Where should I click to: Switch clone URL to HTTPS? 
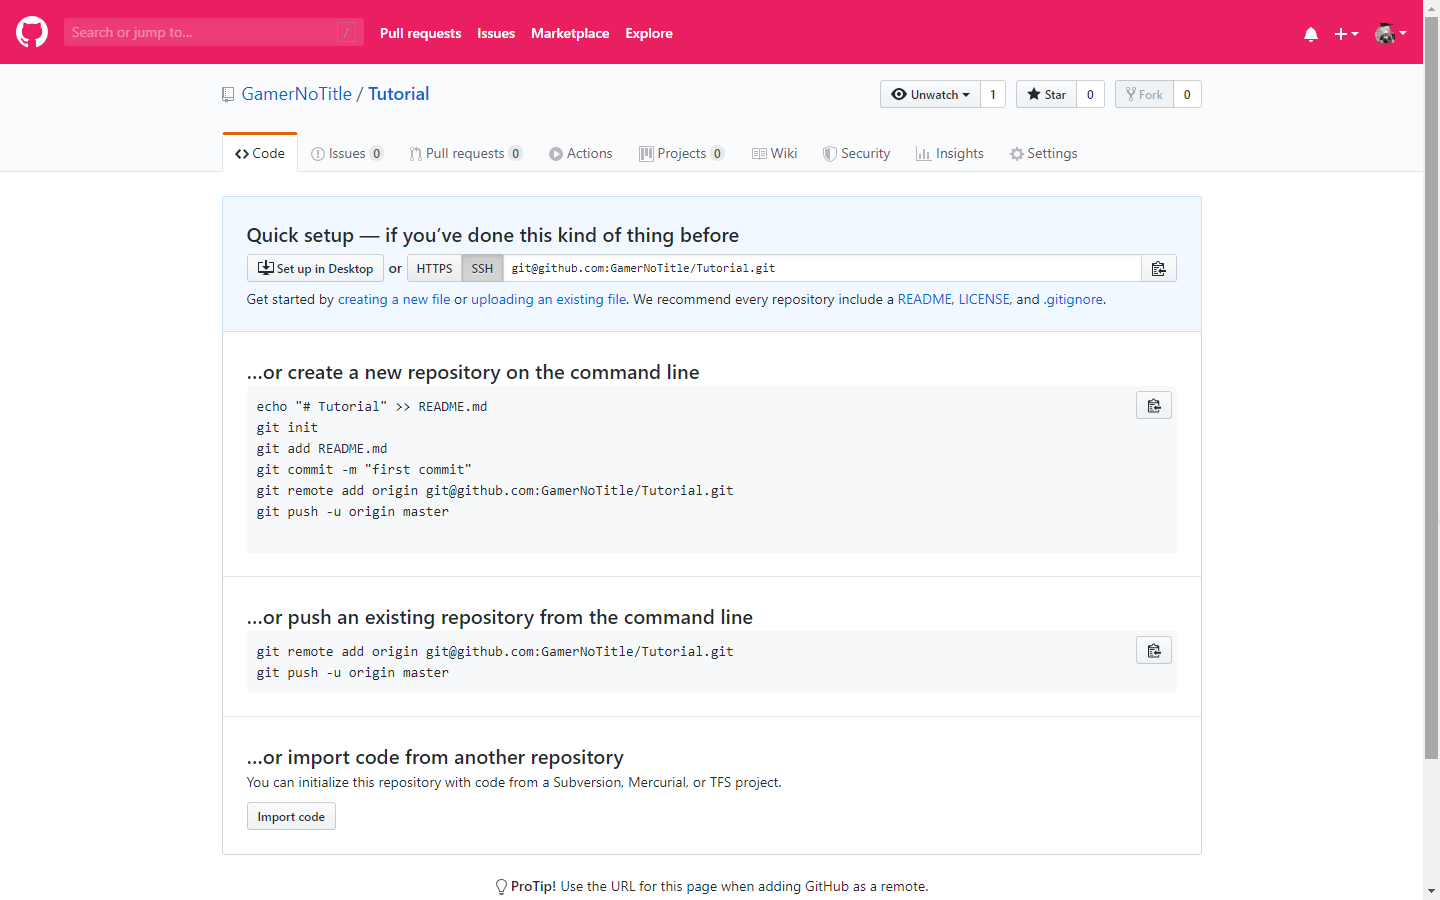coord(434,268)
